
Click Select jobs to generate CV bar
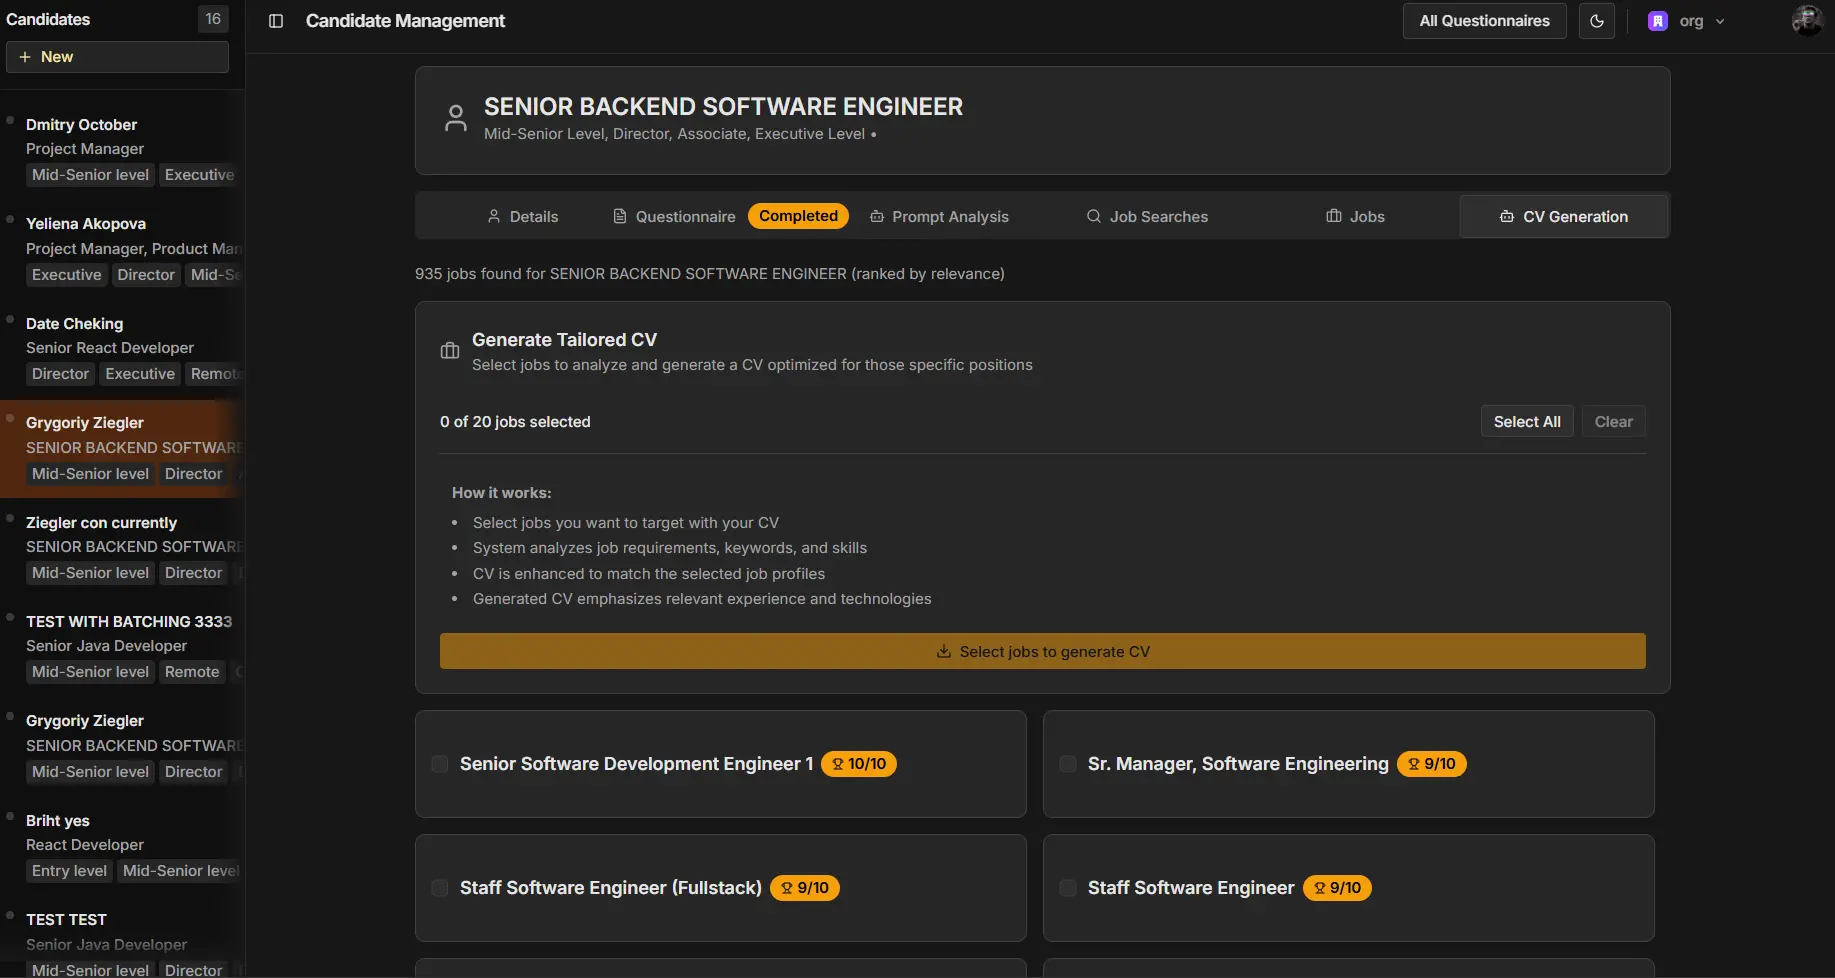pyautogui.click(x=1042, y=651)
